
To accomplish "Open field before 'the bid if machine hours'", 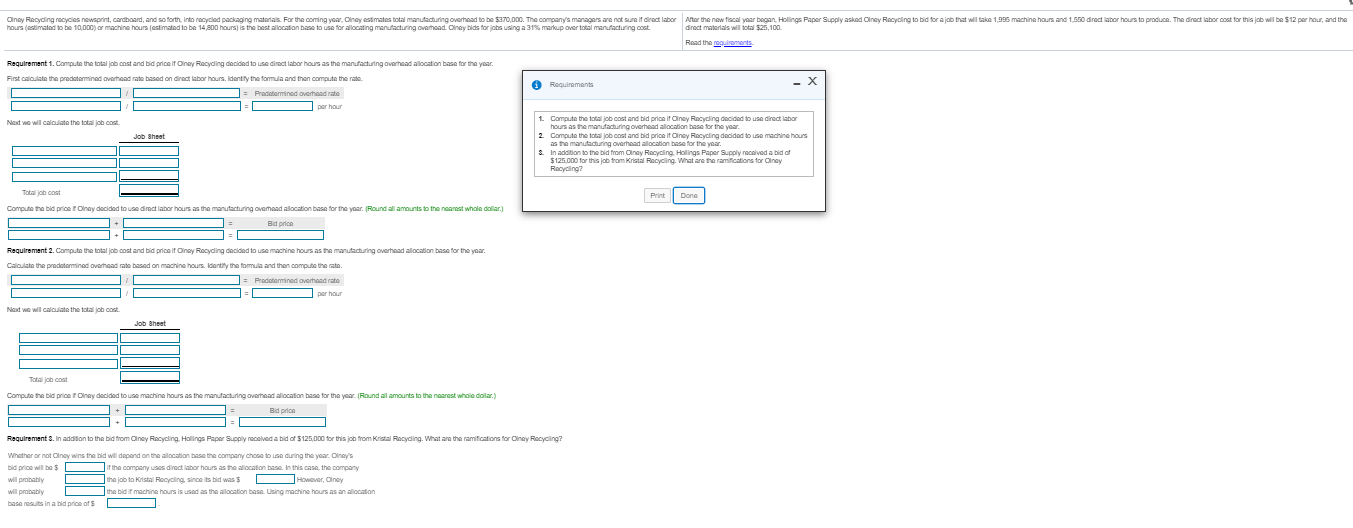I will [x=85, y=491].
